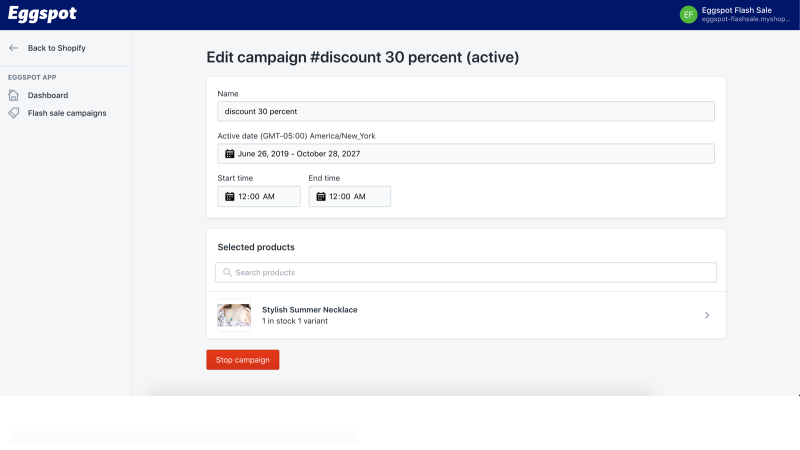Expand Stylish Summer Necklace with chevron arrow
Image resolution: width=800 pixels, height=450 pixels.
(707, 315)
